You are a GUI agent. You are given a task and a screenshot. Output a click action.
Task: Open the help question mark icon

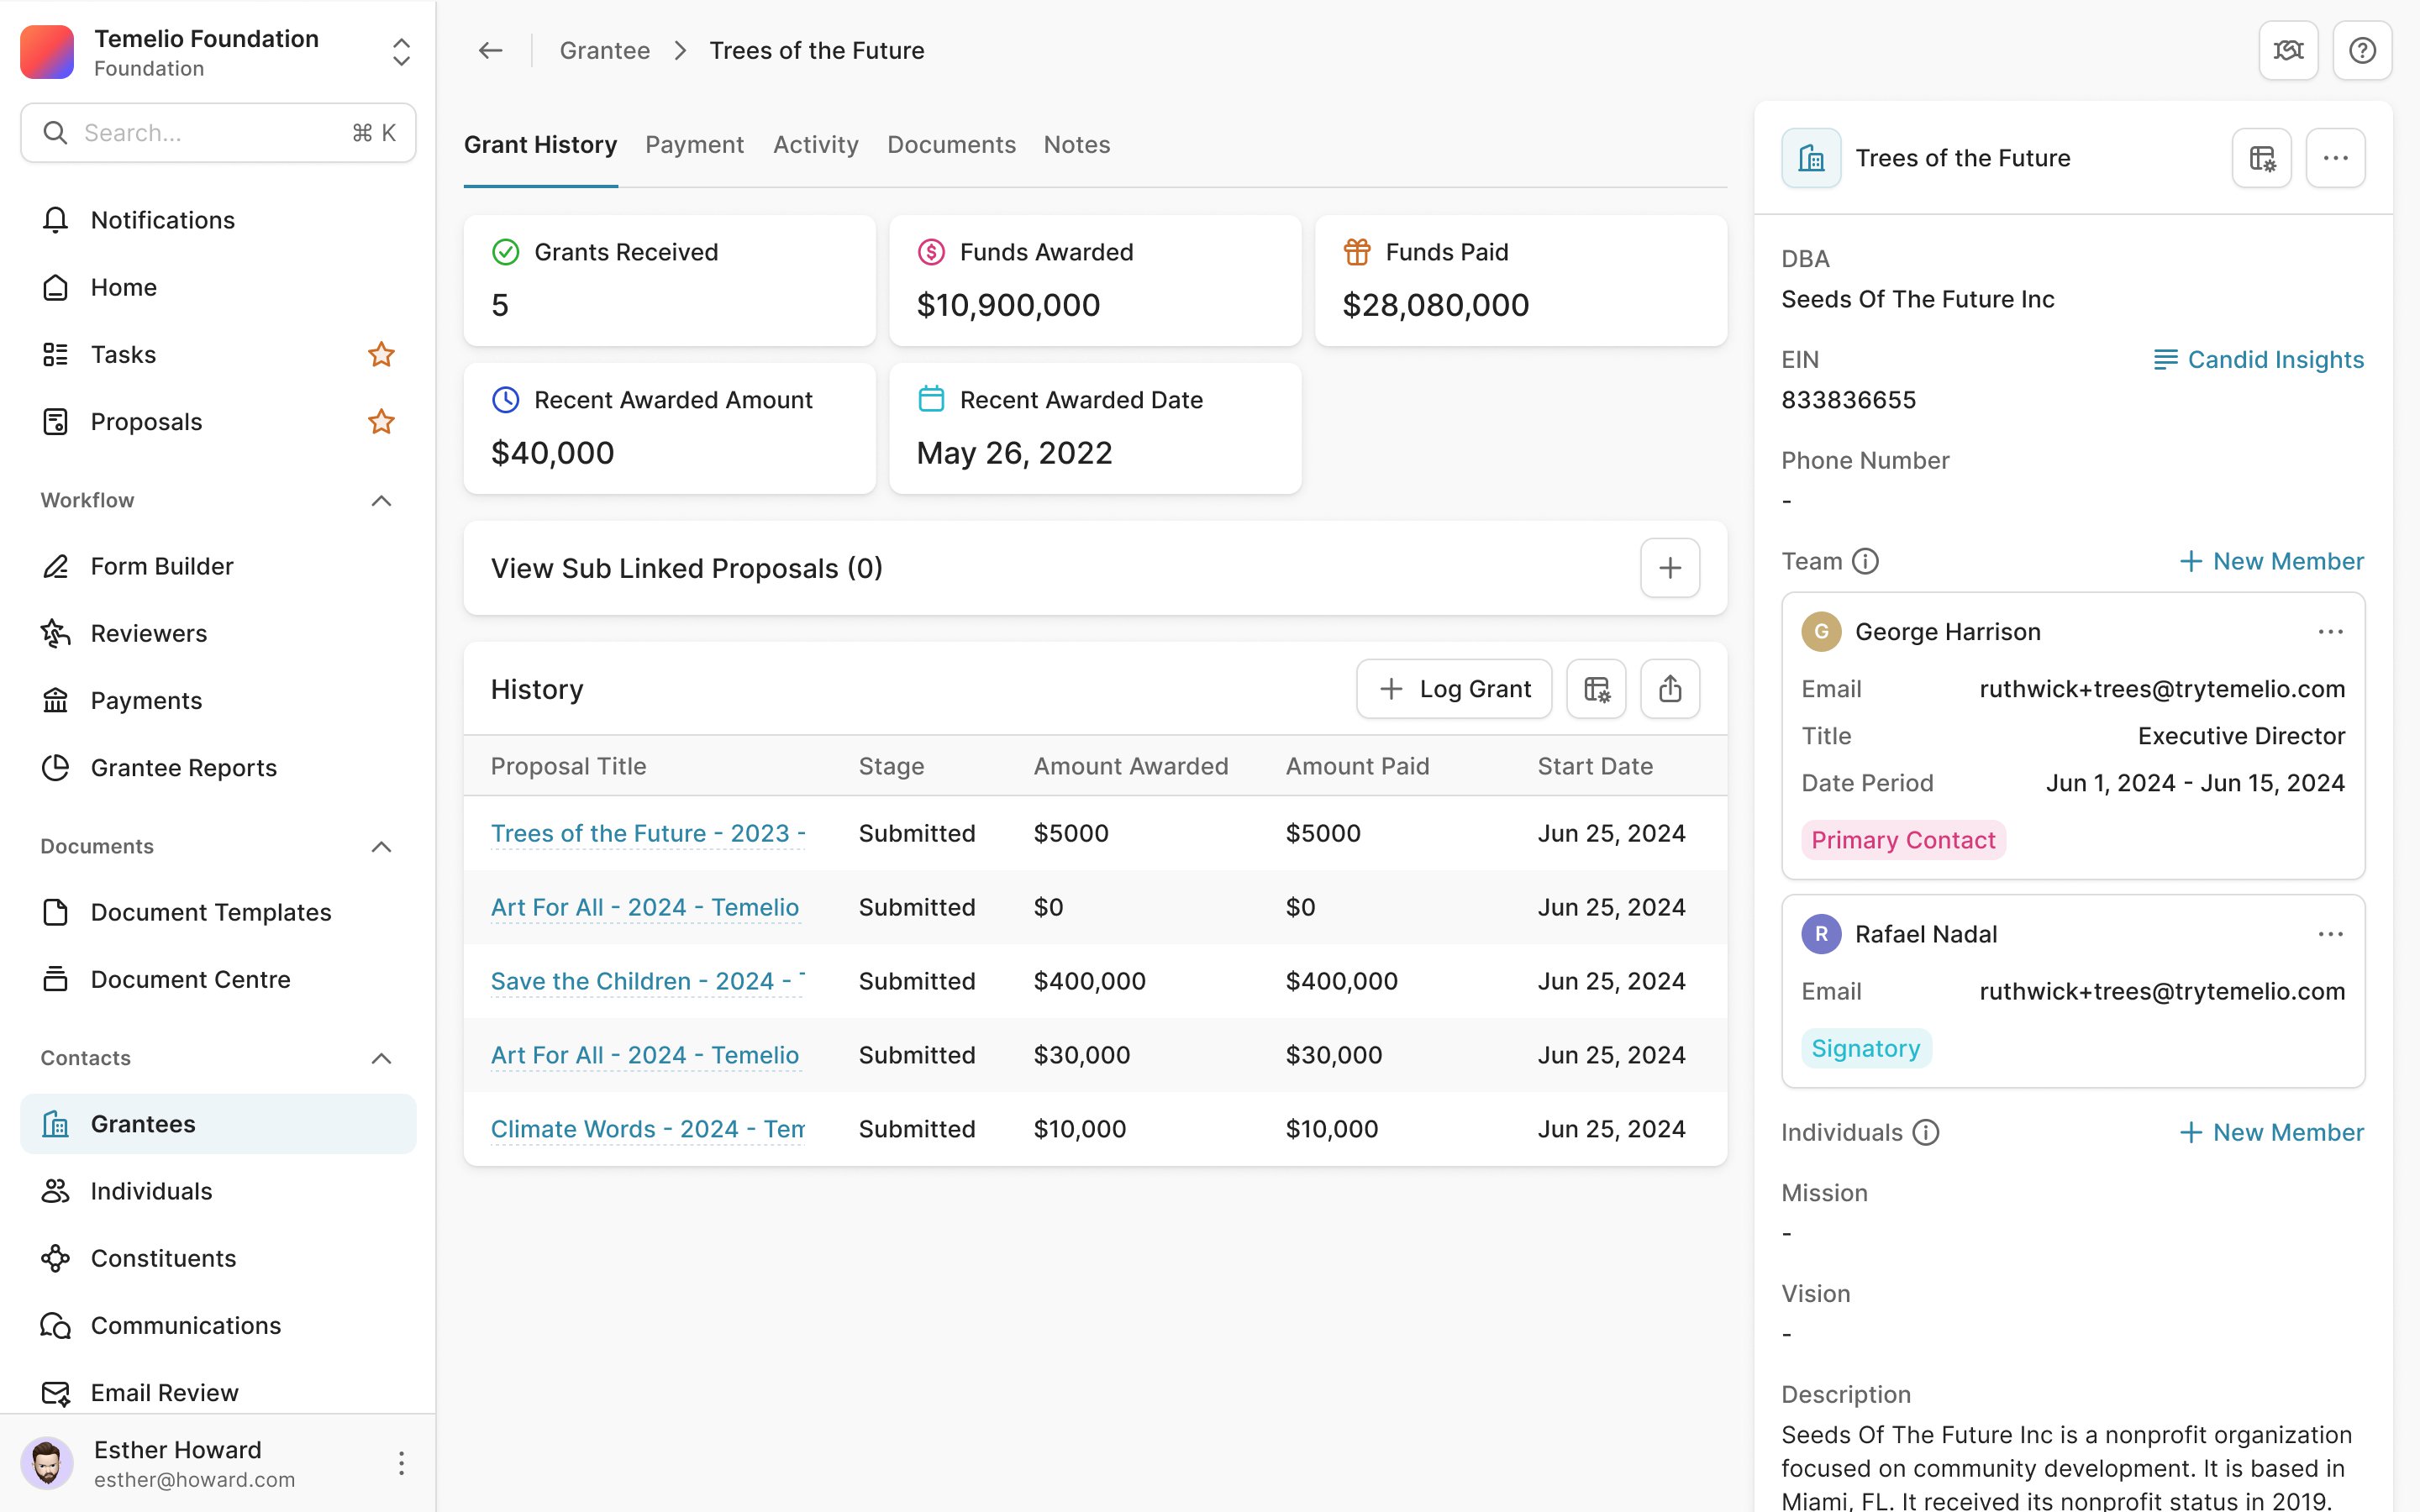point(2362,50)
